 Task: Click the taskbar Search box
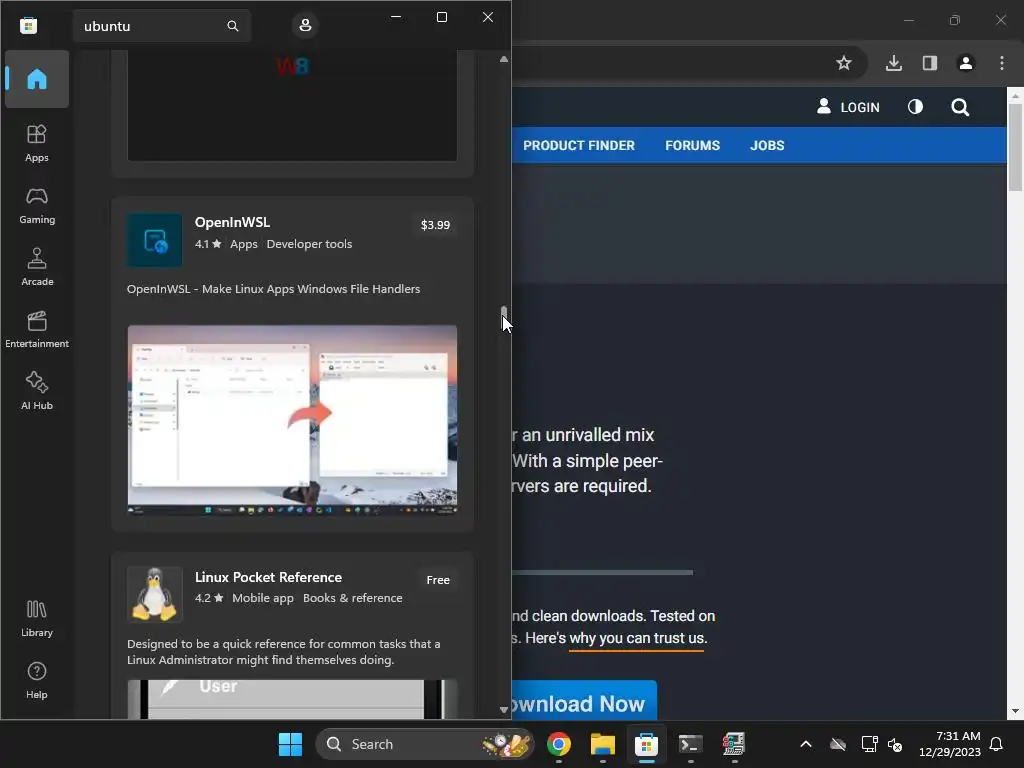click(424, 744)
